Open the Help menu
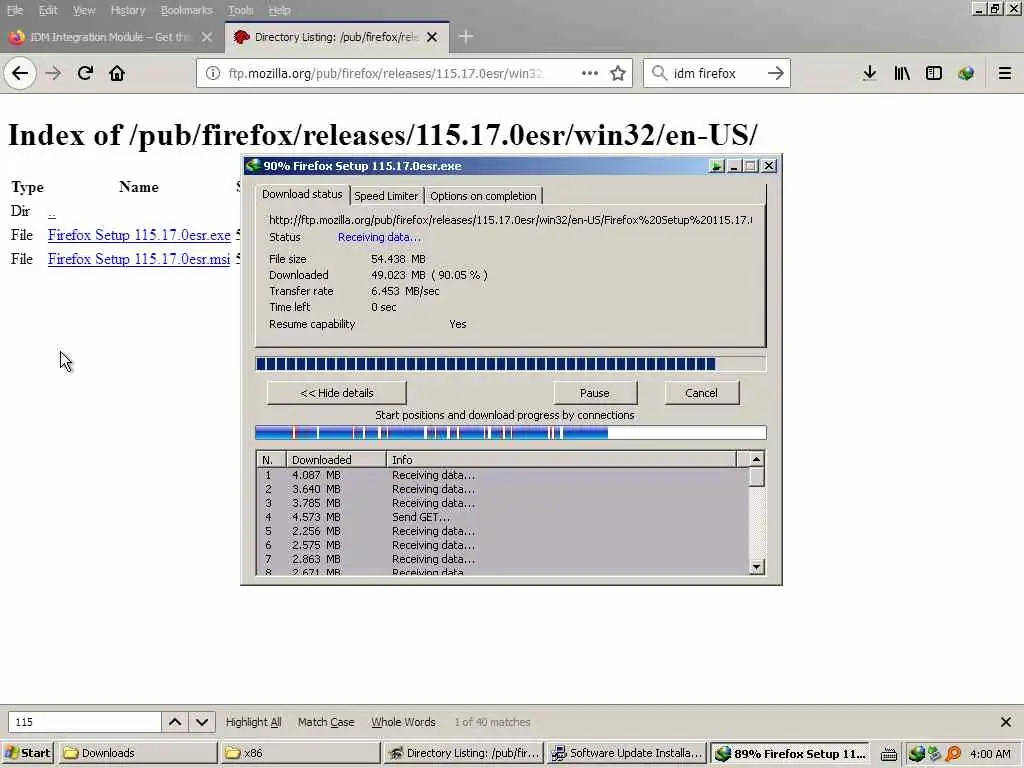This screenshot has width=1024, height=768. point(280,10)
